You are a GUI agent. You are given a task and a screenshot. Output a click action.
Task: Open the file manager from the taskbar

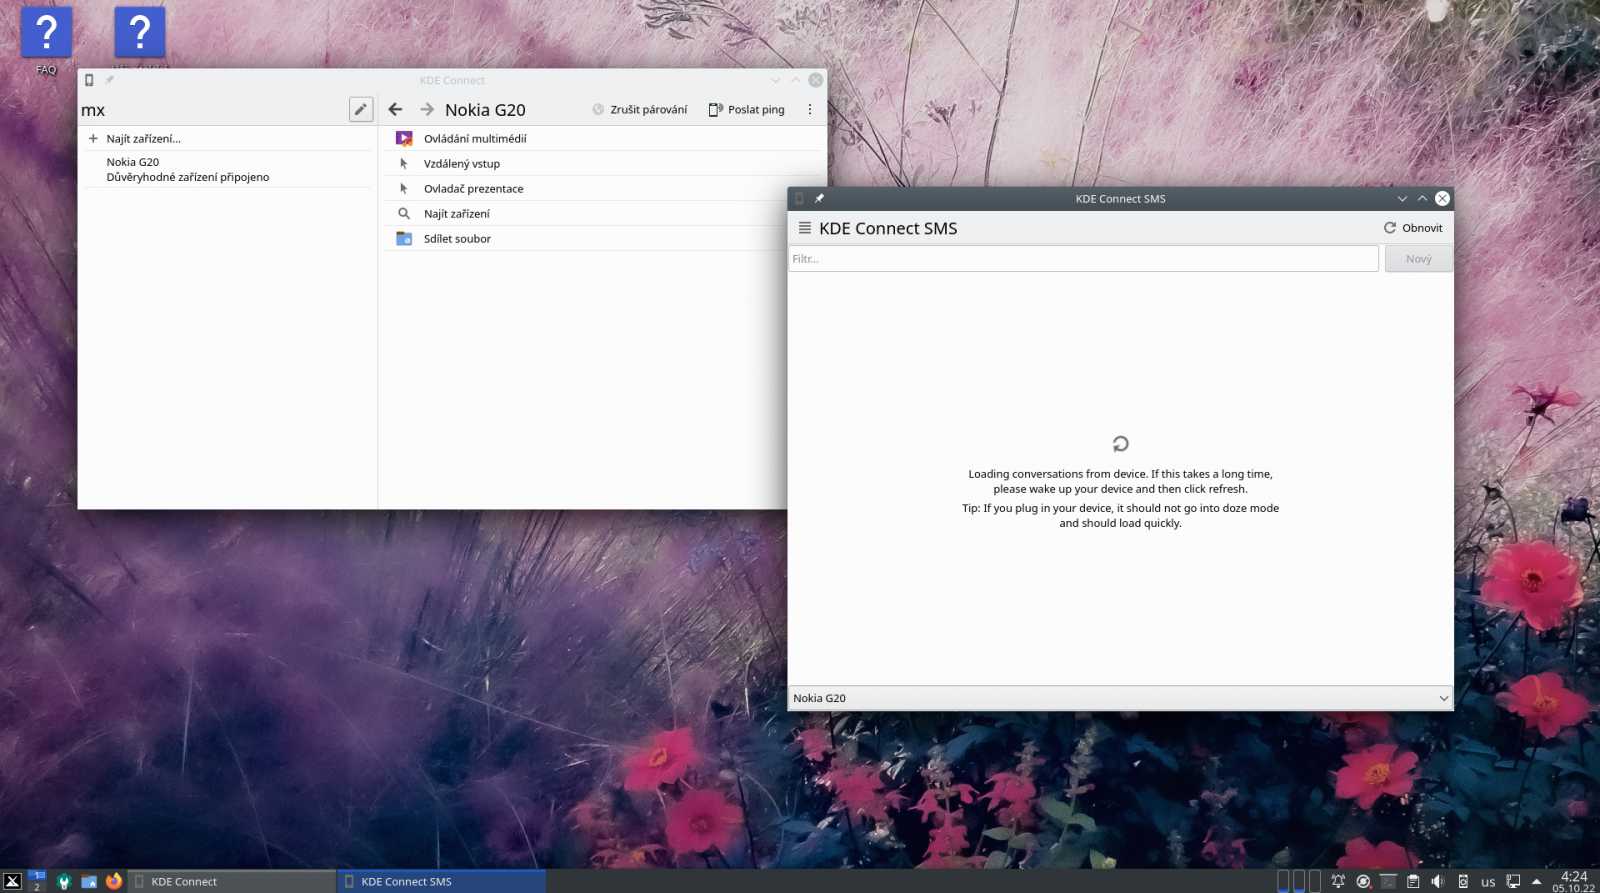89,881
